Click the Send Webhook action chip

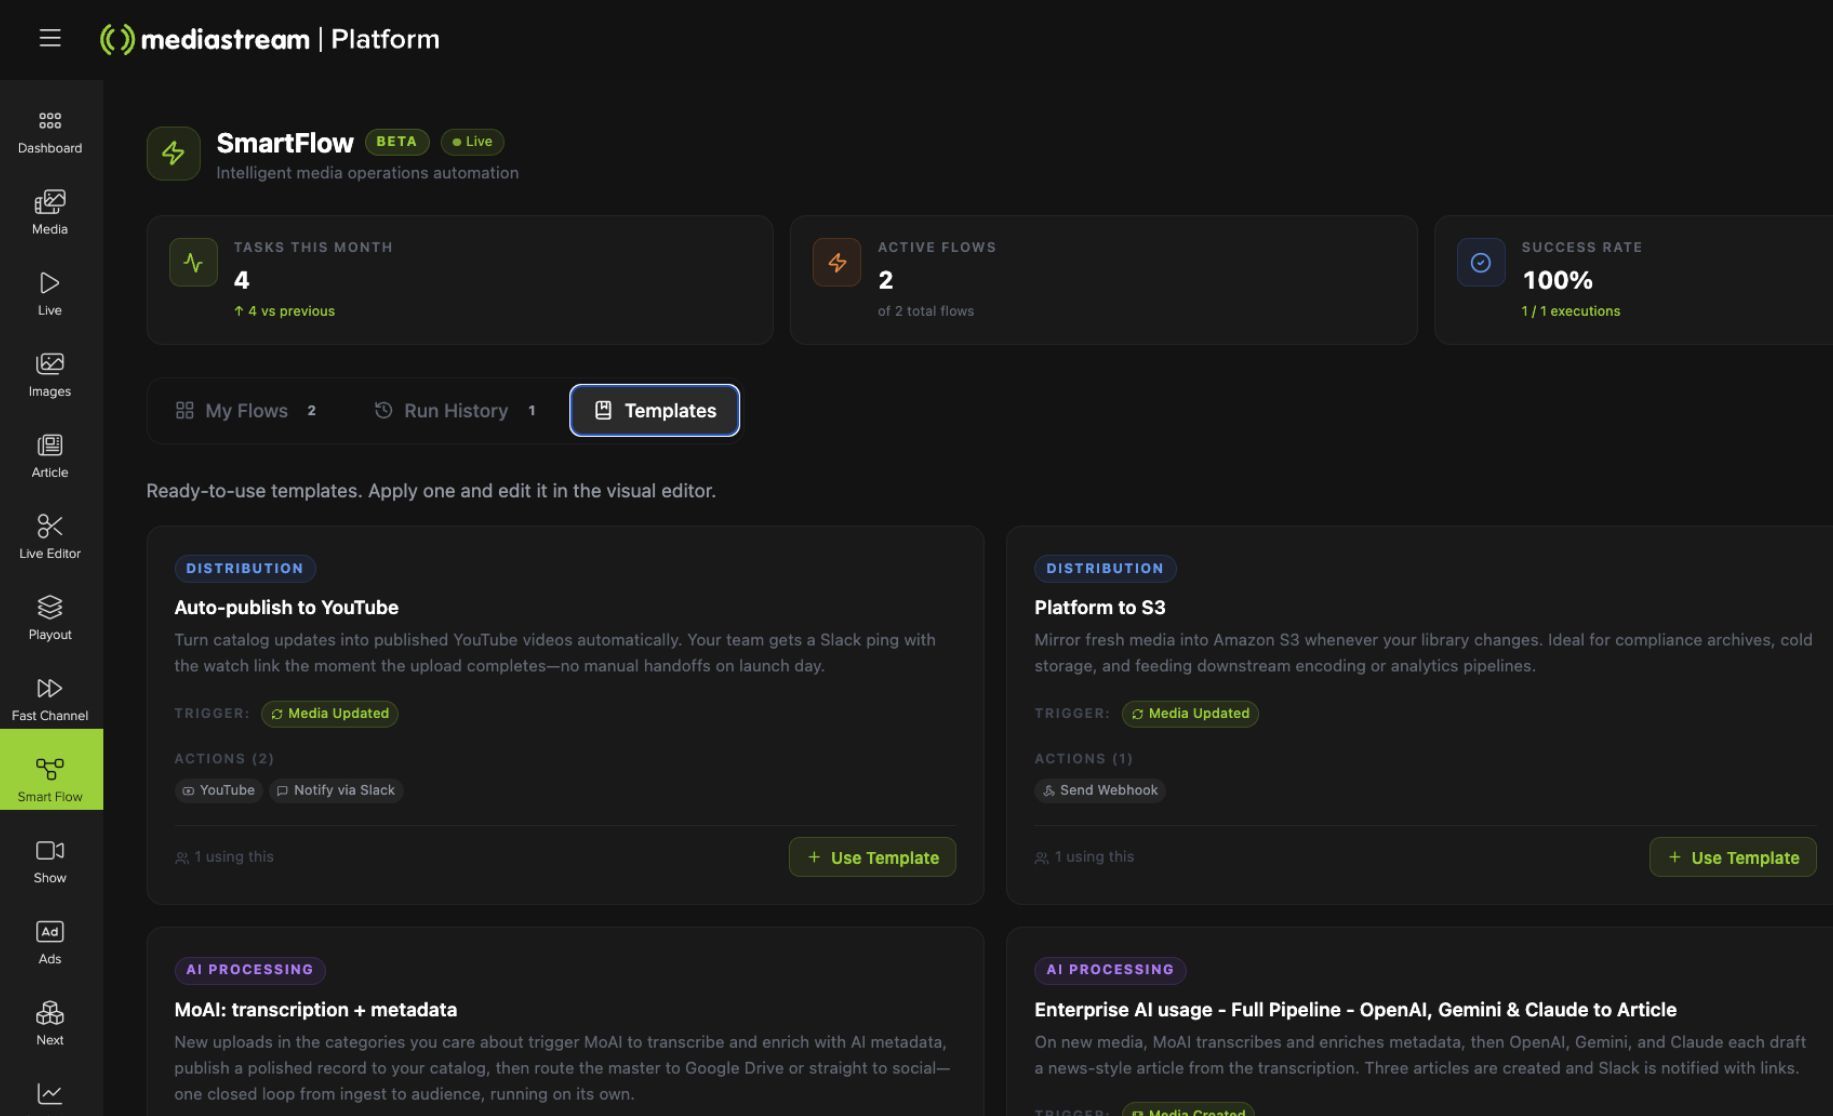click(1100, 790)
